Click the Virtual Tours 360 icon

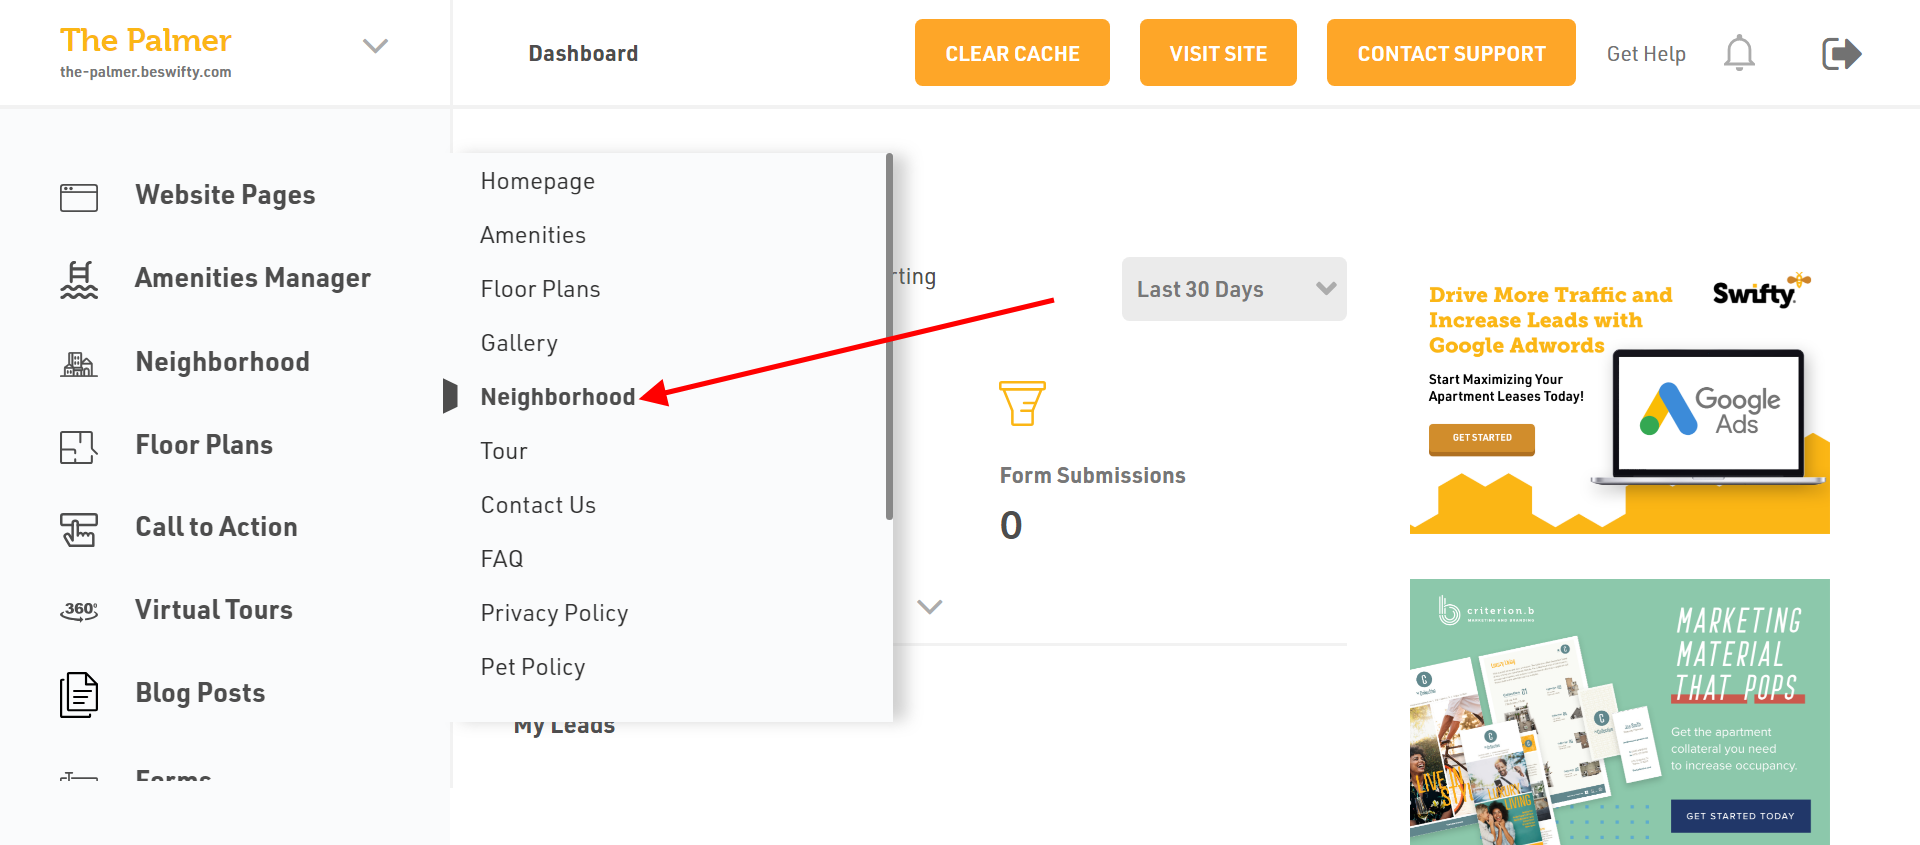79,611
